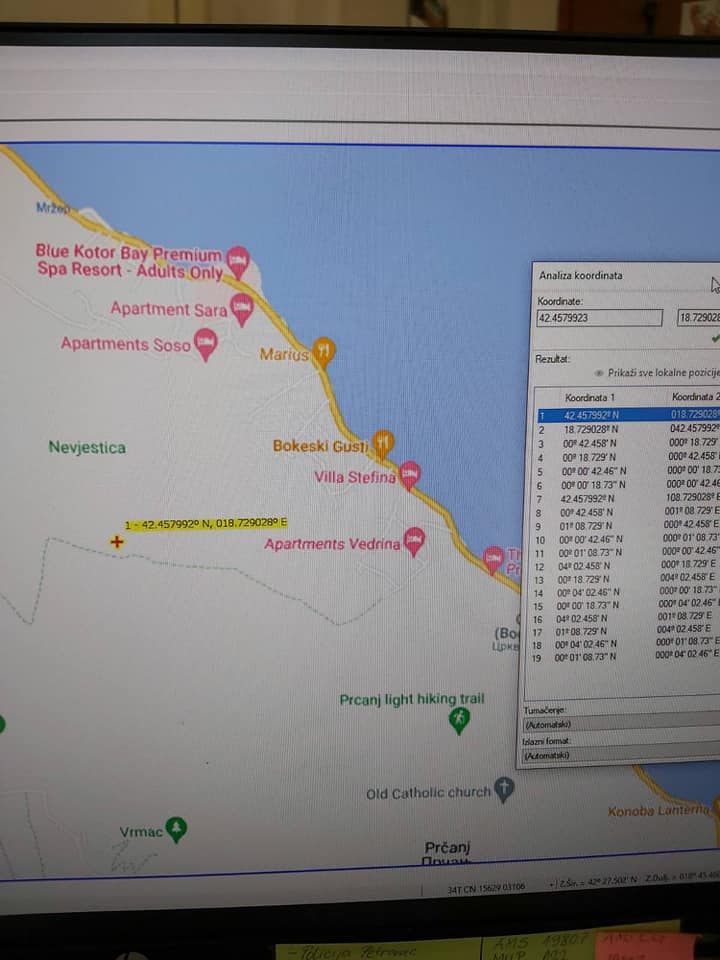Open the Tumačenje (Automatski) dropdown

pos(621,724)
